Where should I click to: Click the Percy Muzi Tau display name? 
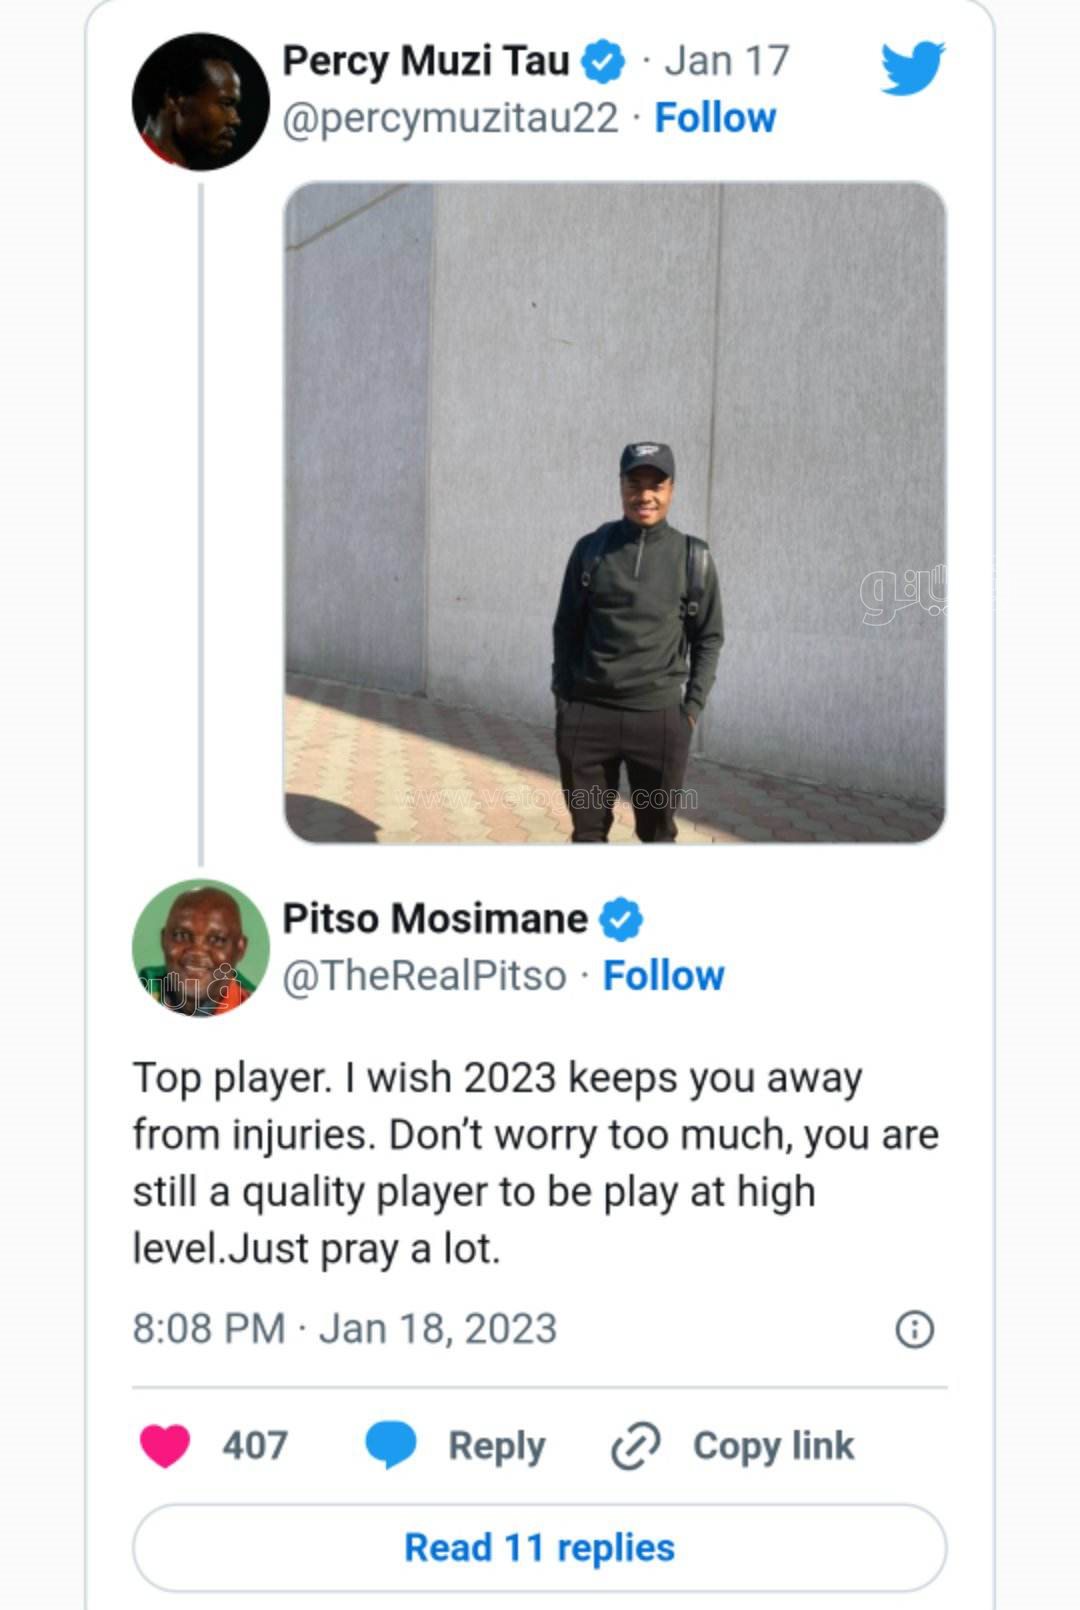click(426, 62)
